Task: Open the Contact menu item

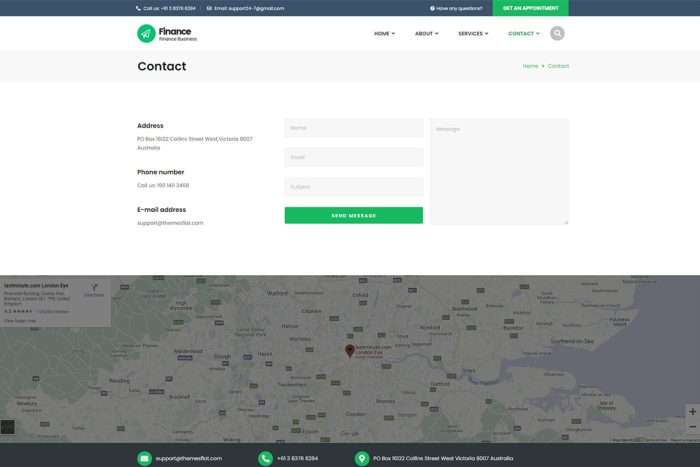Action: click(x=524, y=33)
